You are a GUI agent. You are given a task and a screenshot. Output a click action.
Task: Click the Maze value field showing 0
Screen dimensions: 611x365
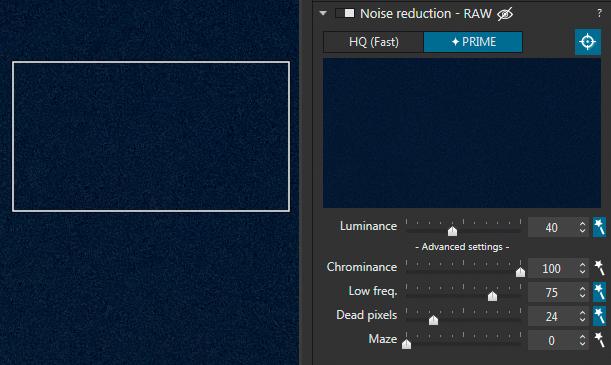point(551,341)
